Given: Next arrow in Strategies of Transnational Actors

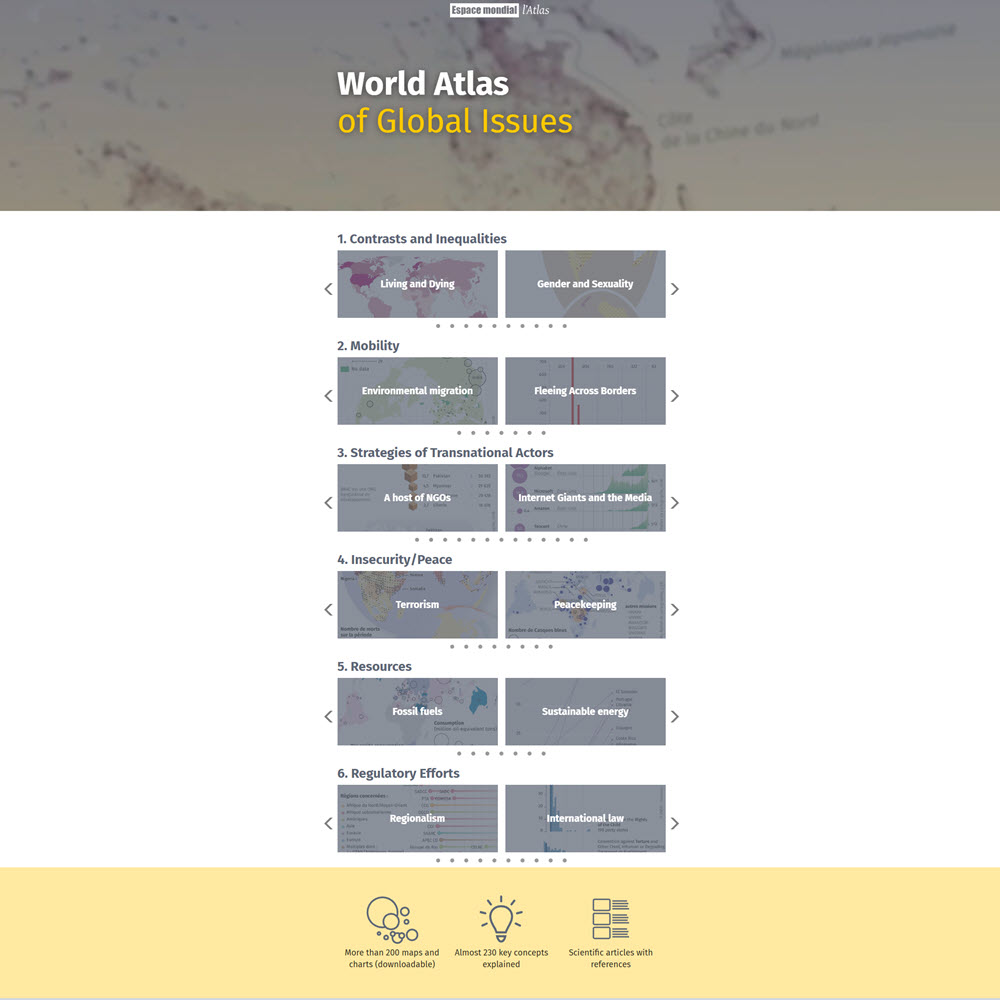Looking at the screenshot, I should pos(675,503).
